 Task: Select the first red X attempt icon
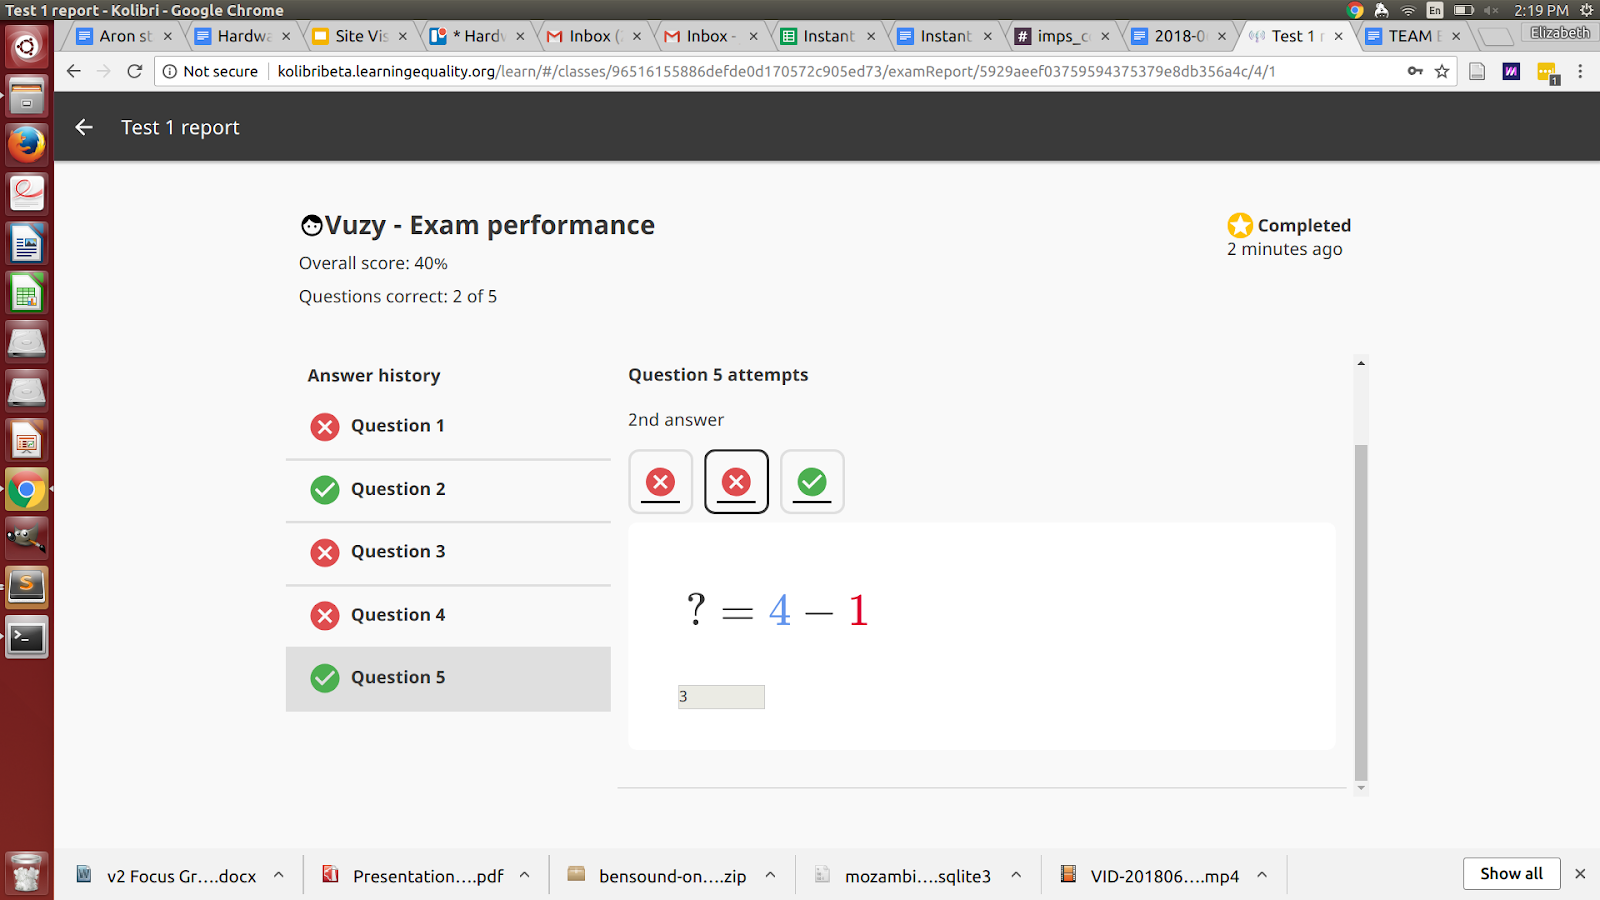(x=660, y=481)
